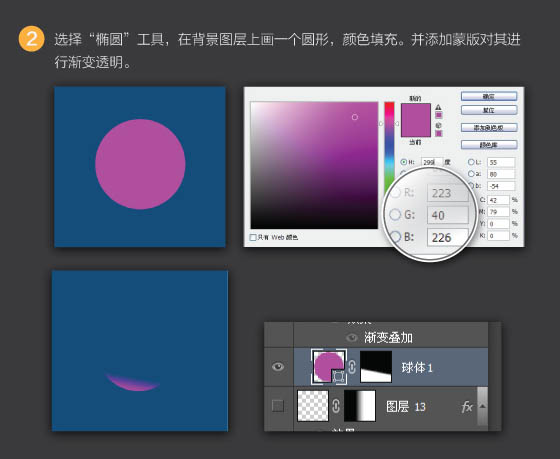560x459 pixels.
Task: Click the small gamut-correction color swatch
Action: point(439,115)
